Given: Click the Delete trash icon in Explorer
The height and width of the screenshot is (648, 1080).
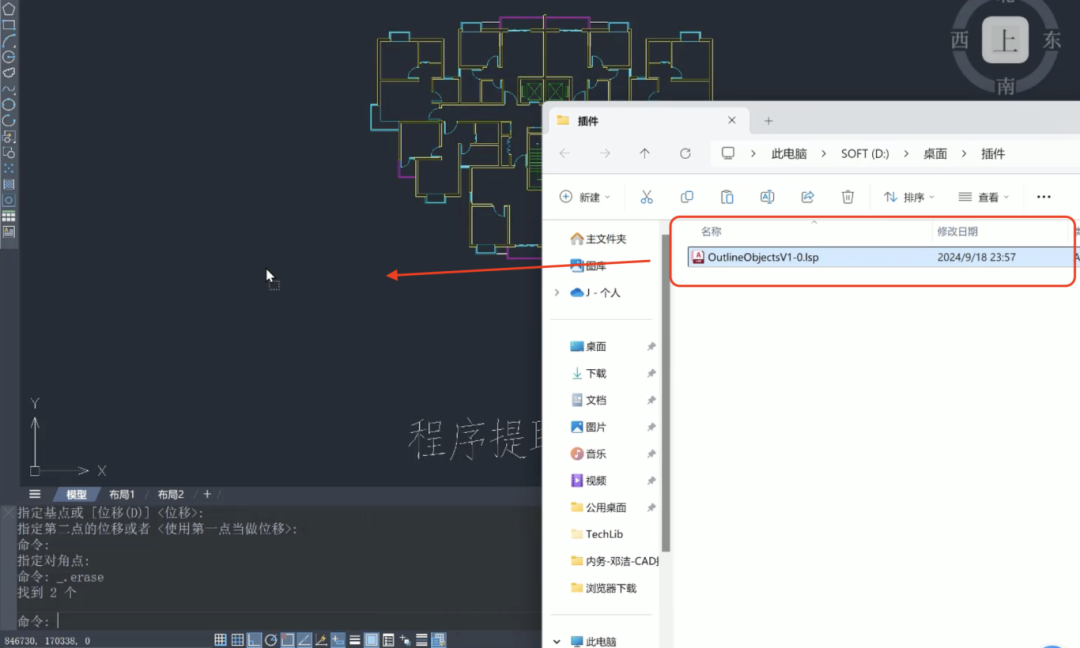Looking at the screenshot, I should click(x=848, y=197).
